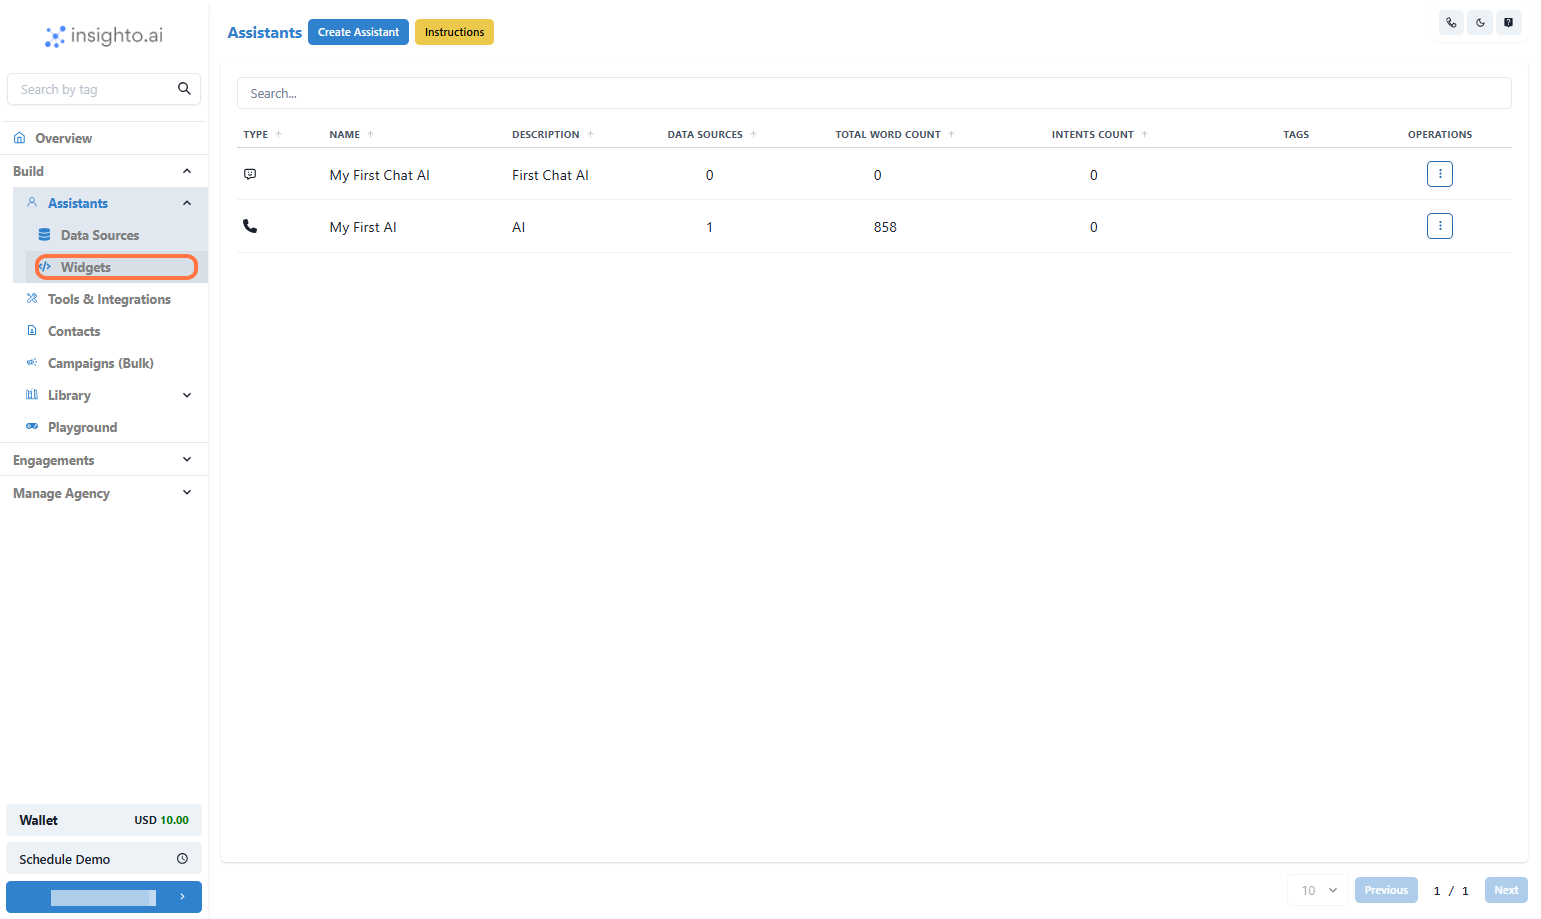1541x919 pixels.
Task: Click the My First AI name
Action: pyautogui.click(x=363, y=227)
